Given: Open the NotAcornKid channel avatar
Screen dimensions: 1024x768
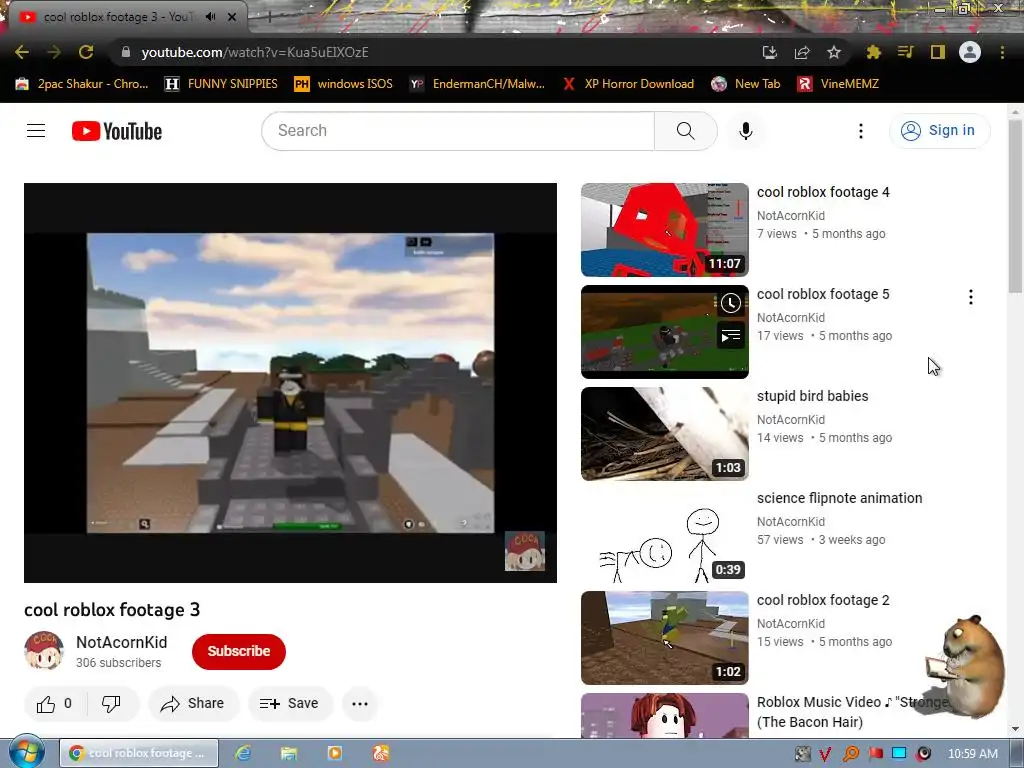Looking at the screenshot, I should click(44, 650).
